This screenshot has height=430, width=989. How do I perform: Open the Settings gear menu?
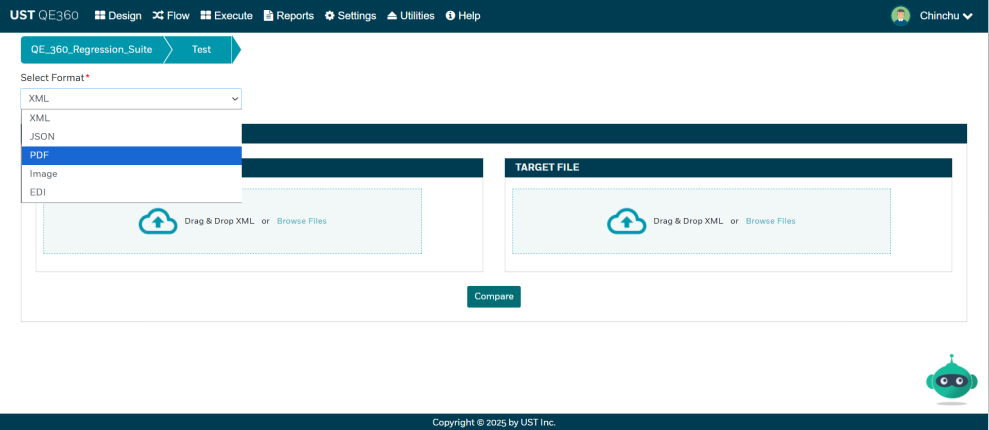click(x=350, y=16)
